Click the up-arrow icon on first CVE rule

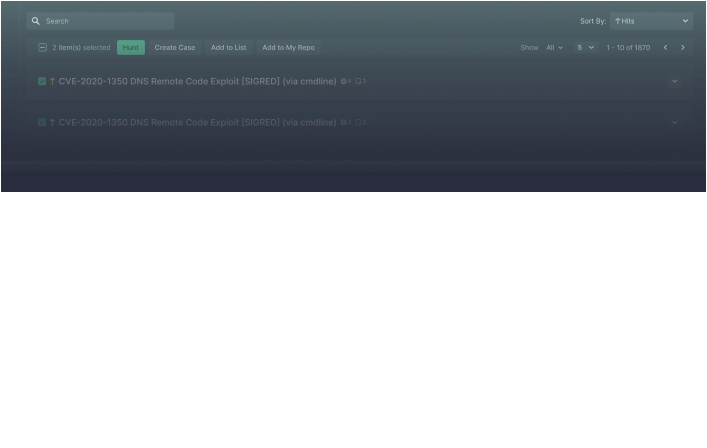click(x=52, y=81)
